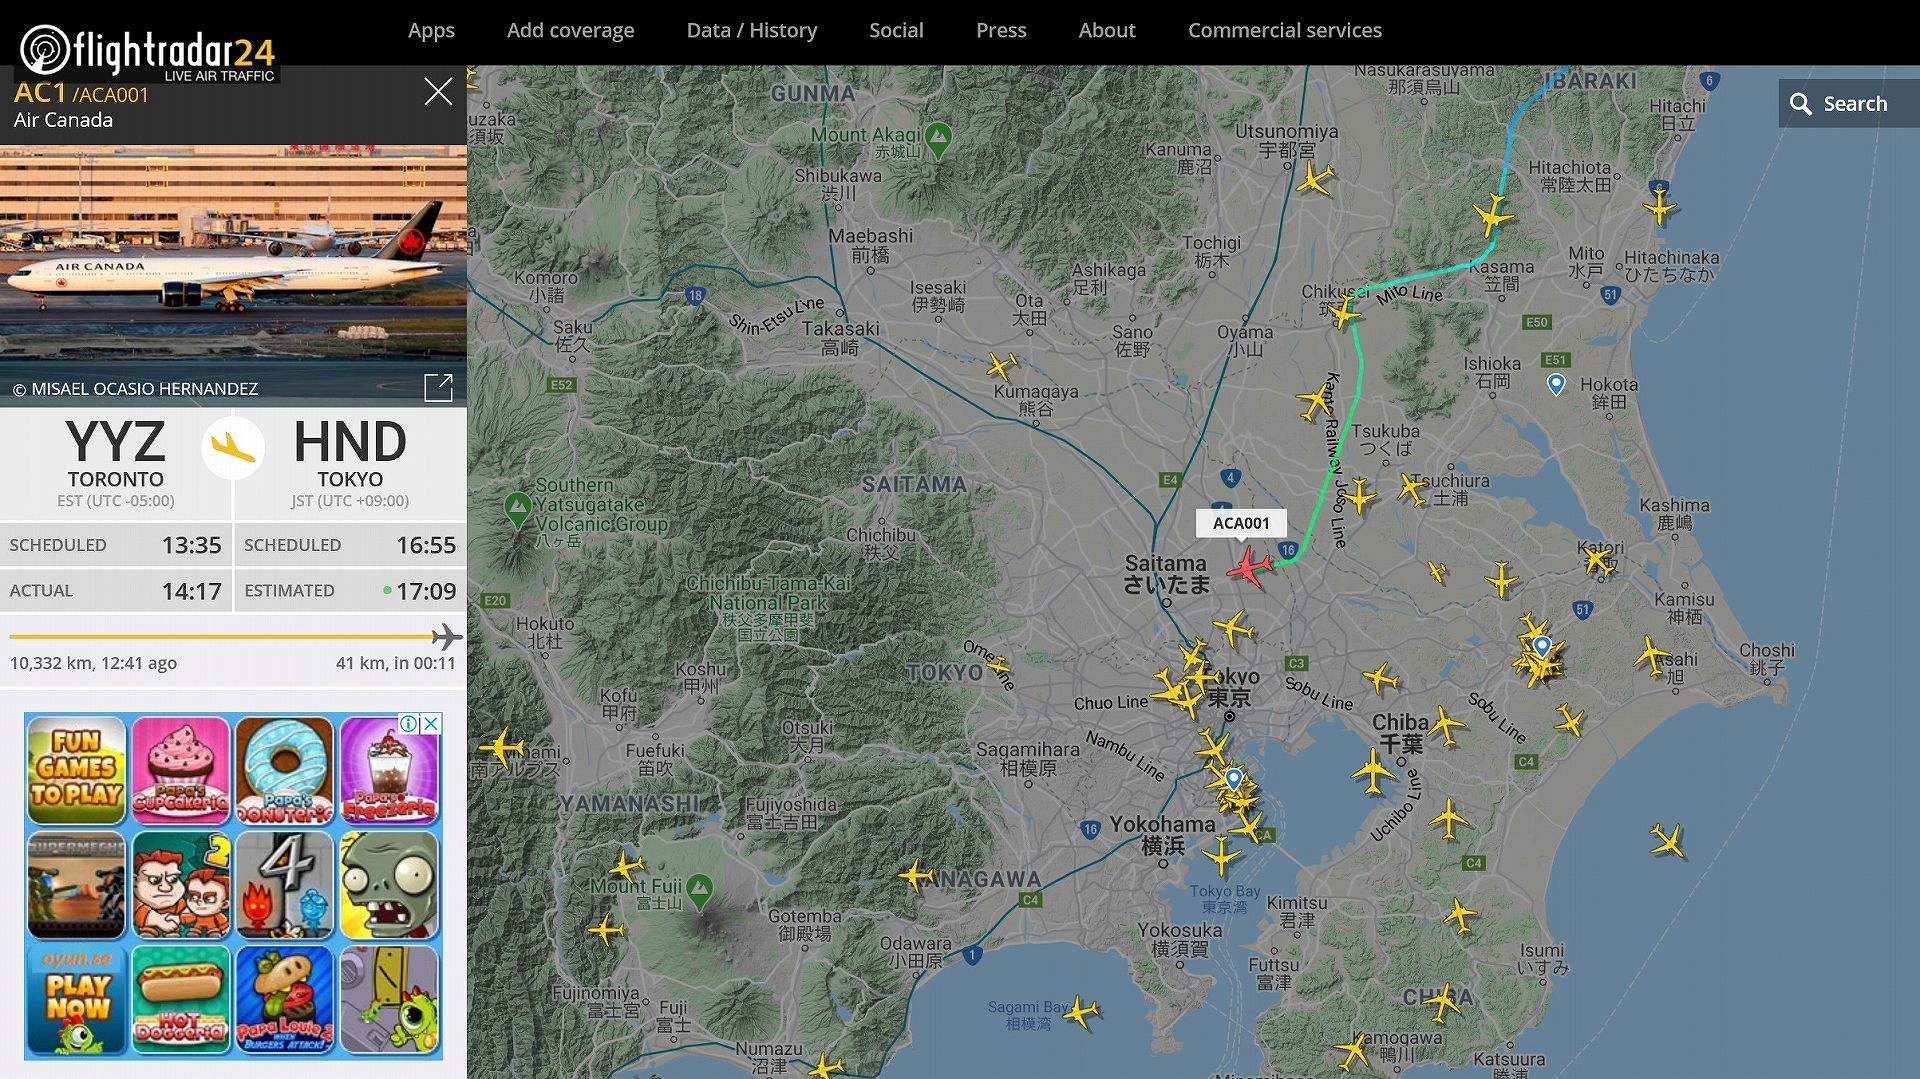
Task: Open the Add coverage menu
Action: (x=570, y=30)
